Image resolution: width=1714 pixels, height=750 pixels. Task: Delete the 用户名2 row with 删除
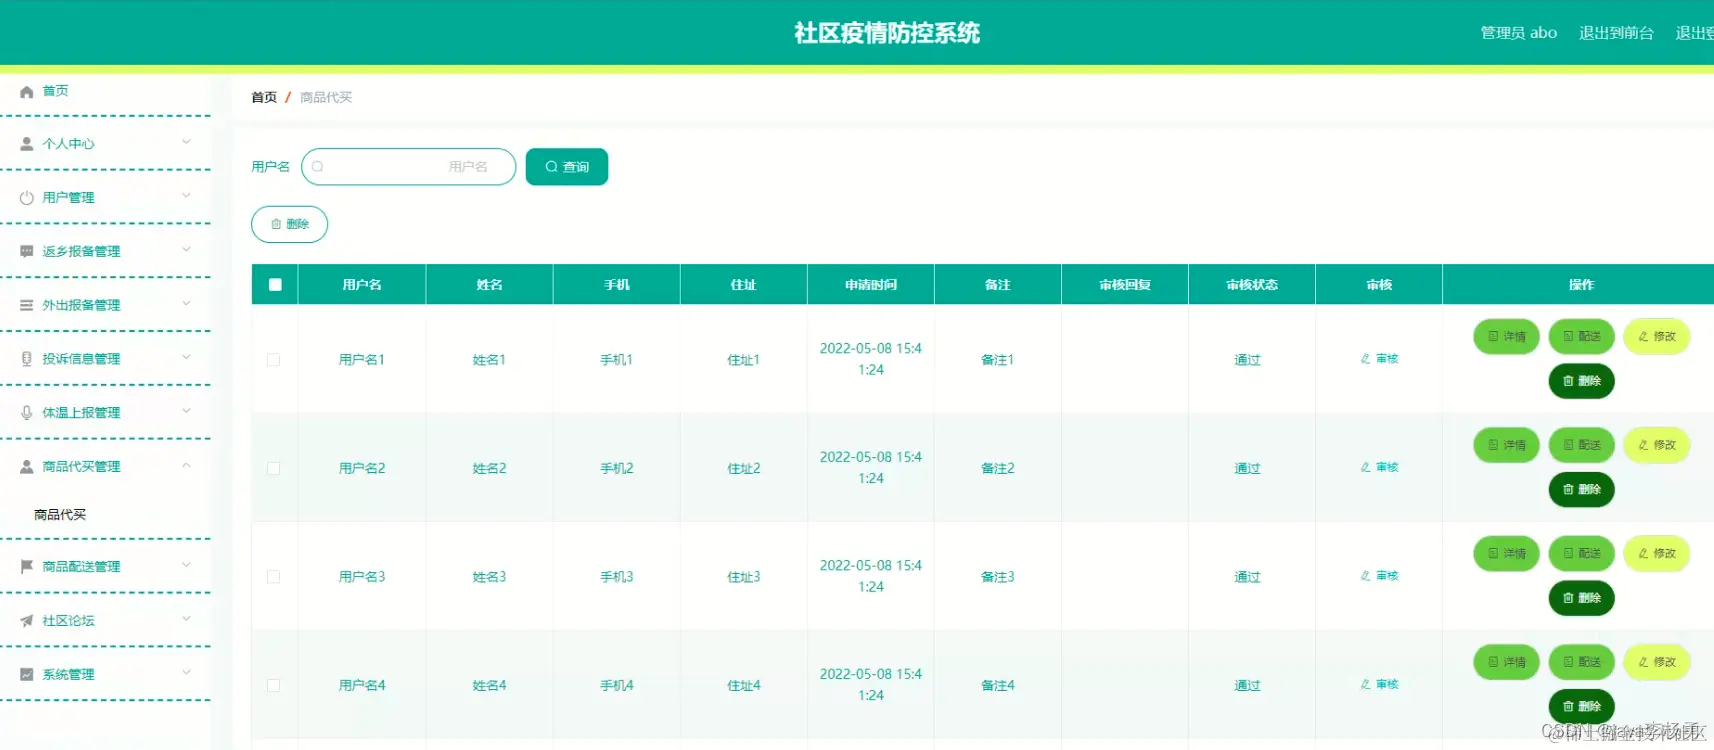click(1581, 490)
